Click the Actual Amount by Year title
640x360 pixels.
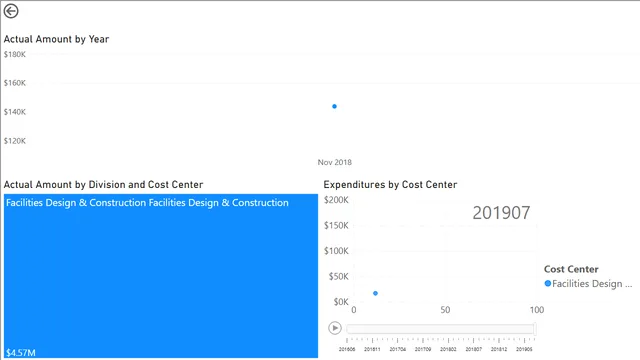(56, 39)
